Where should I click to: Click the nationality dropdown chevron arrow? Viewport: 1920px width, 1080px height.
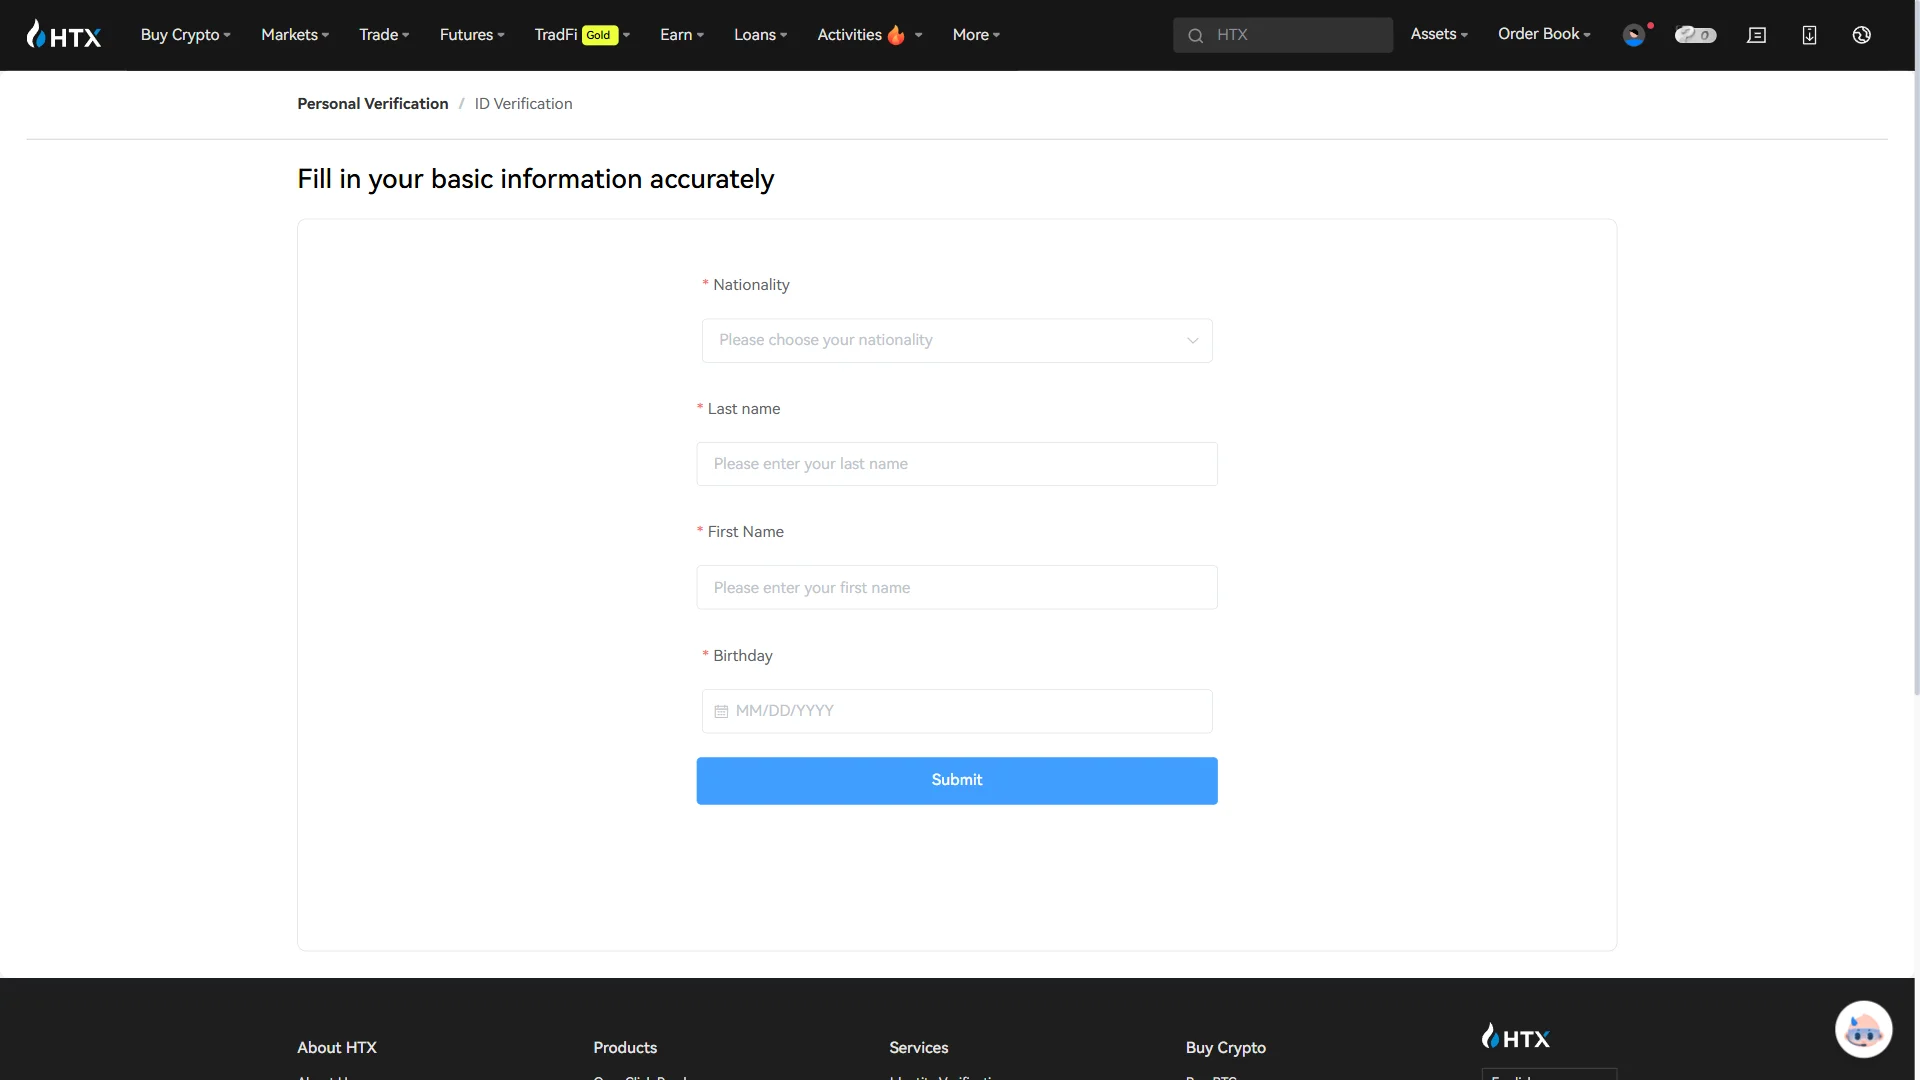pos(1192,341)
